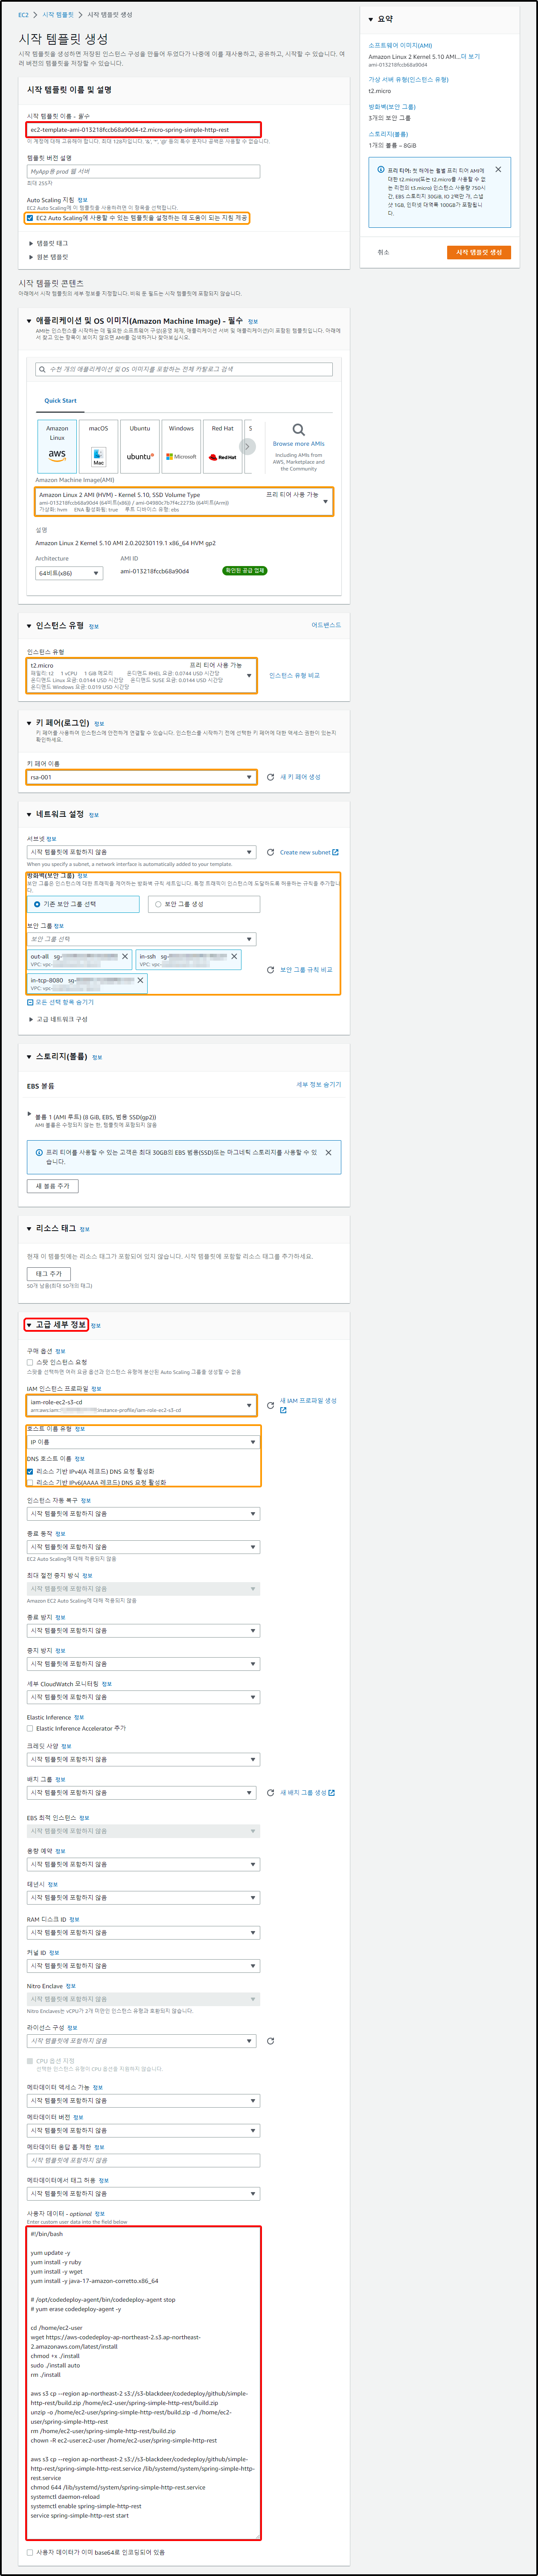The width and height of the screenshot is (538, 2576).
Task: Toggle resource-based IPv4 DNS request checkbox
Action: pyautogui.click(x=30, y=1472)
